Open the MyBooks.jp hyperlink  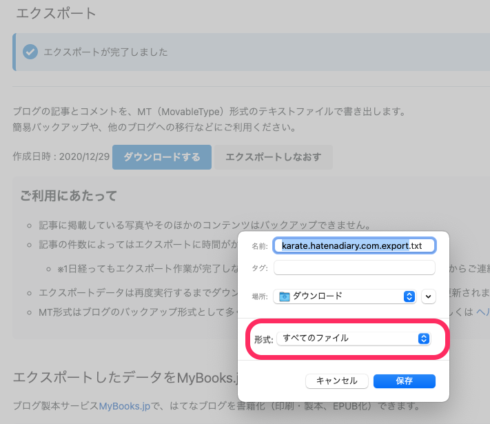pyautogui.click(x=125, y=406)
